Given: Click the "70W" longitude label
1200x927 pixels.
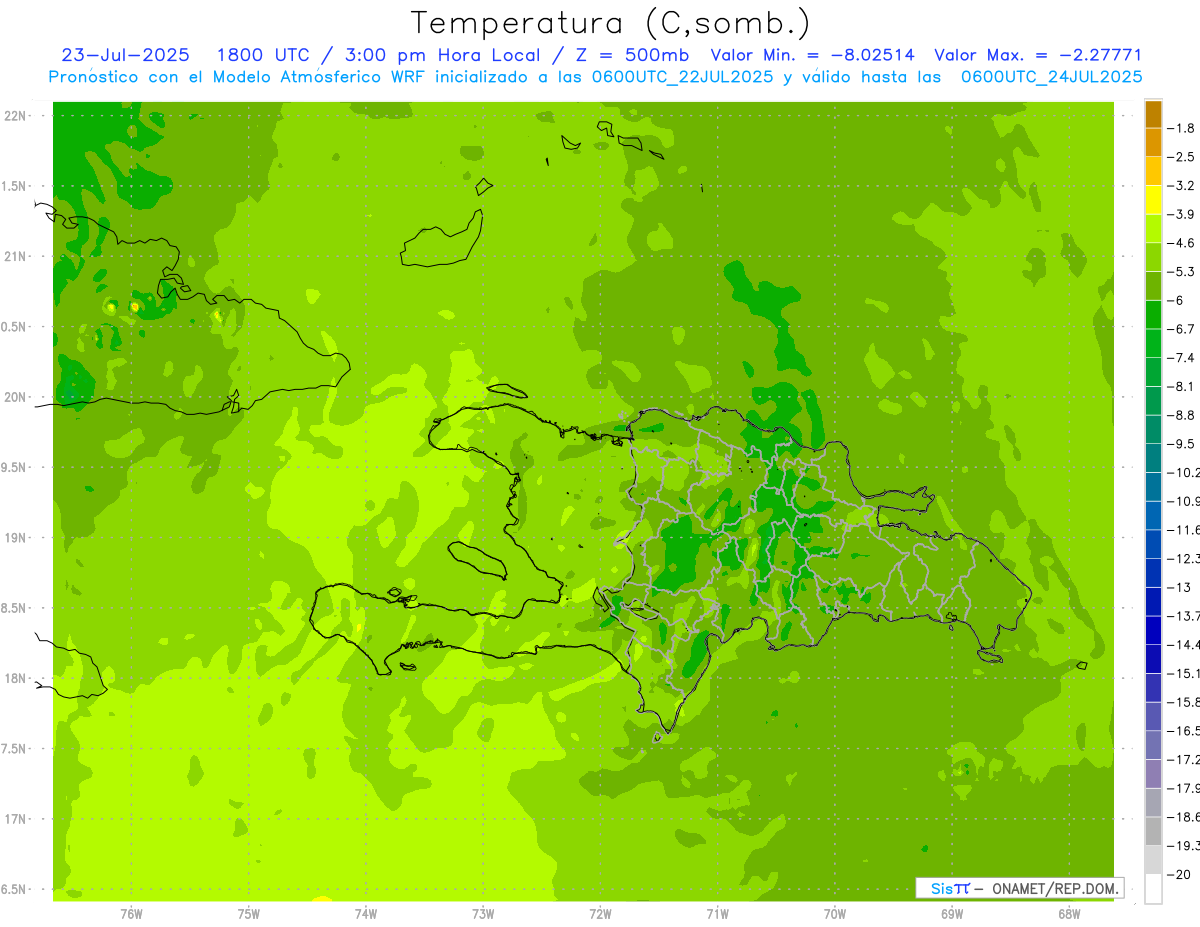Looking at the screenshot, I should 835,914.
